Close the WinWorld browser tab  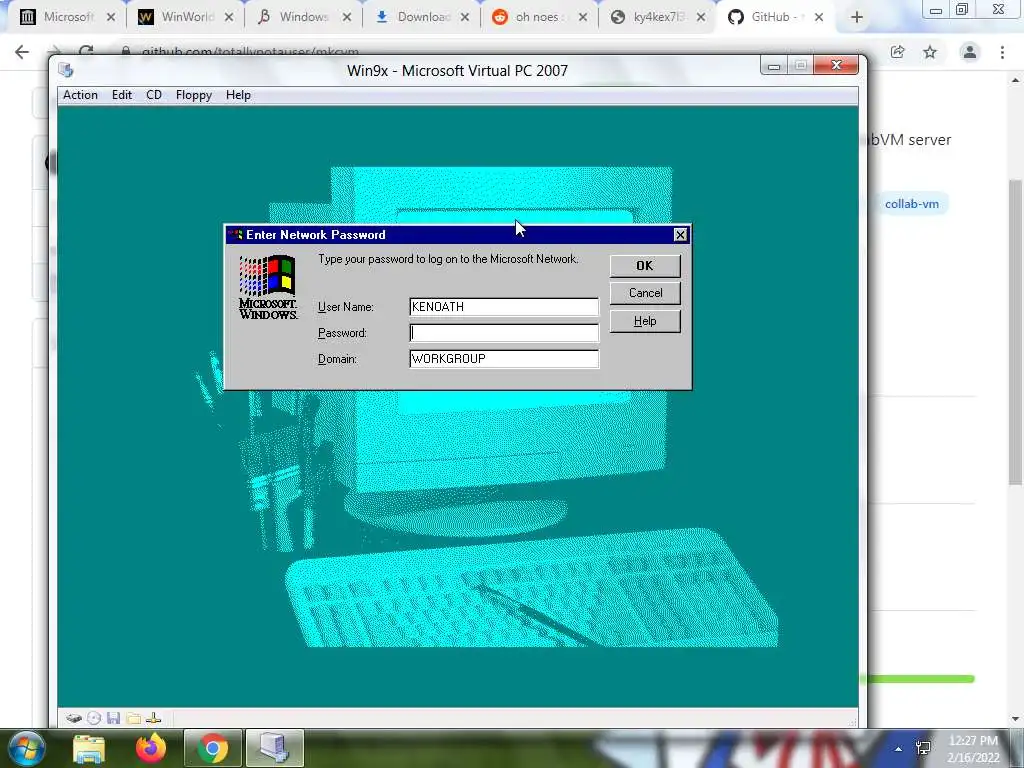tap(229, 18)
